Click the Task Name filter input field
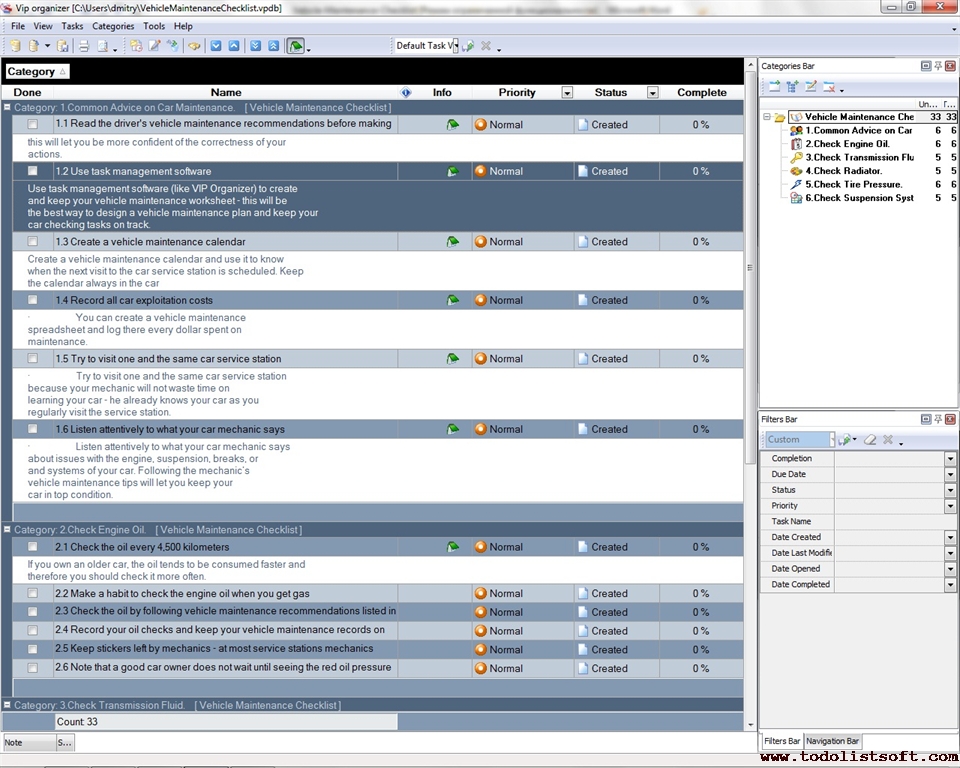The height and width of the screenshot is (768, 960). point(888,521)
